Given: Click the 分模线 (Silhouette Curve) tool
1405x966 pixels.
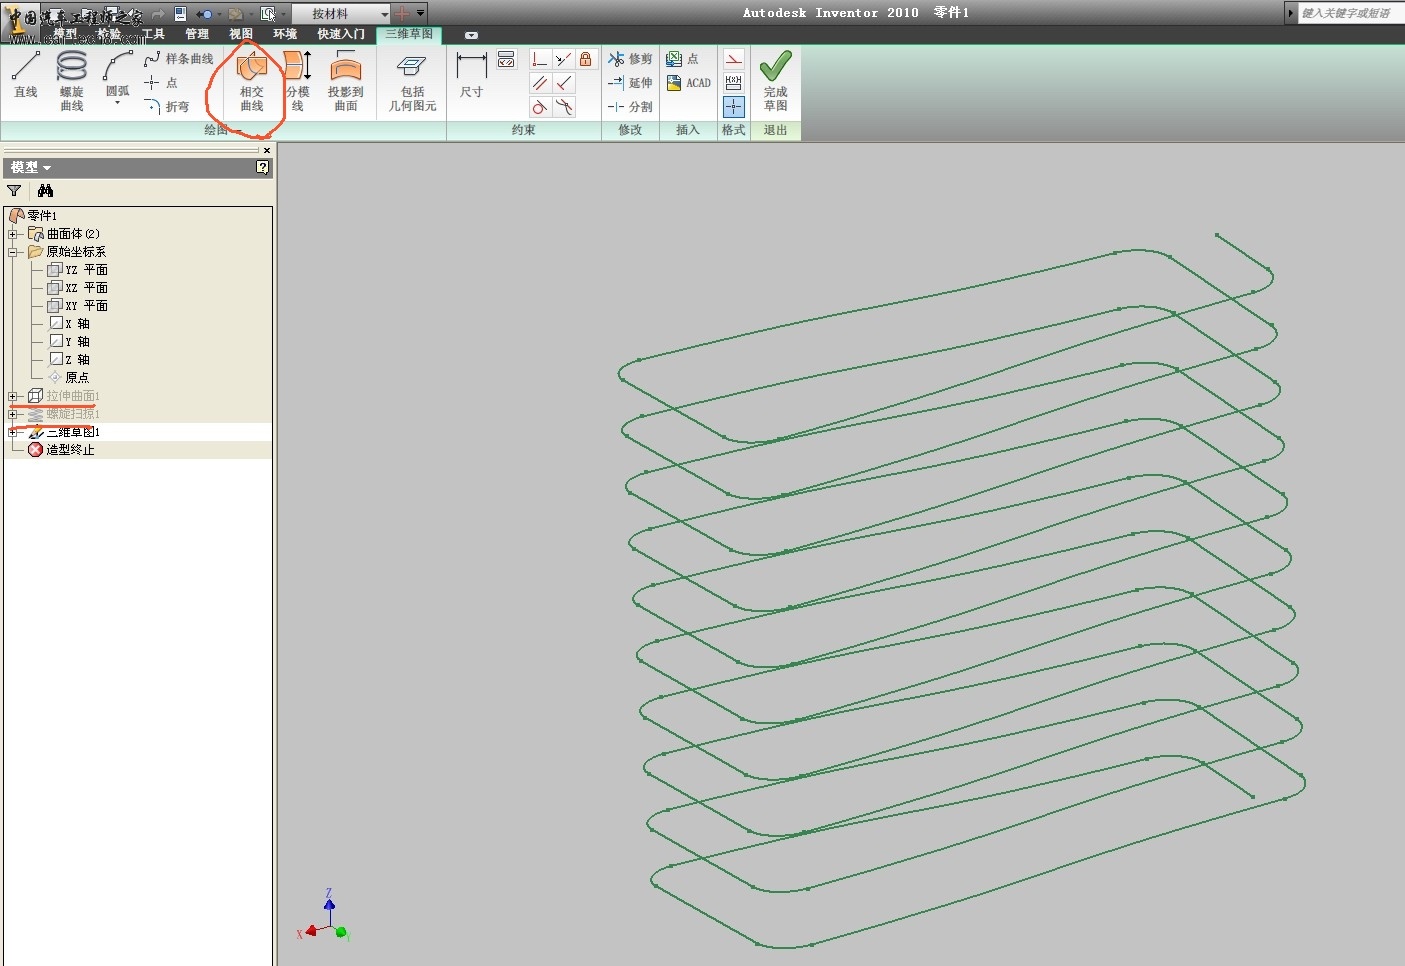Looking at the screenshot, I should tap(298, 80).
